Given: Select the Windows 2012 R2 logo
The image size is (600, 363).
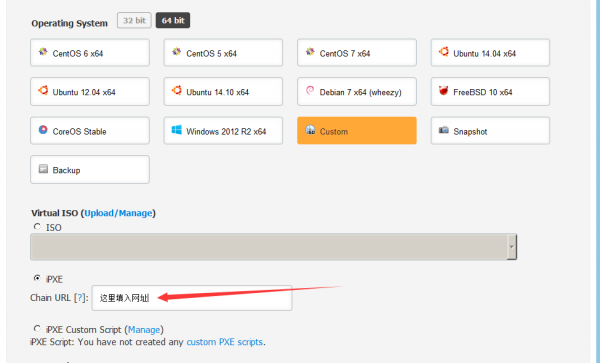Looking at the screenshot, I should (176, 130).
